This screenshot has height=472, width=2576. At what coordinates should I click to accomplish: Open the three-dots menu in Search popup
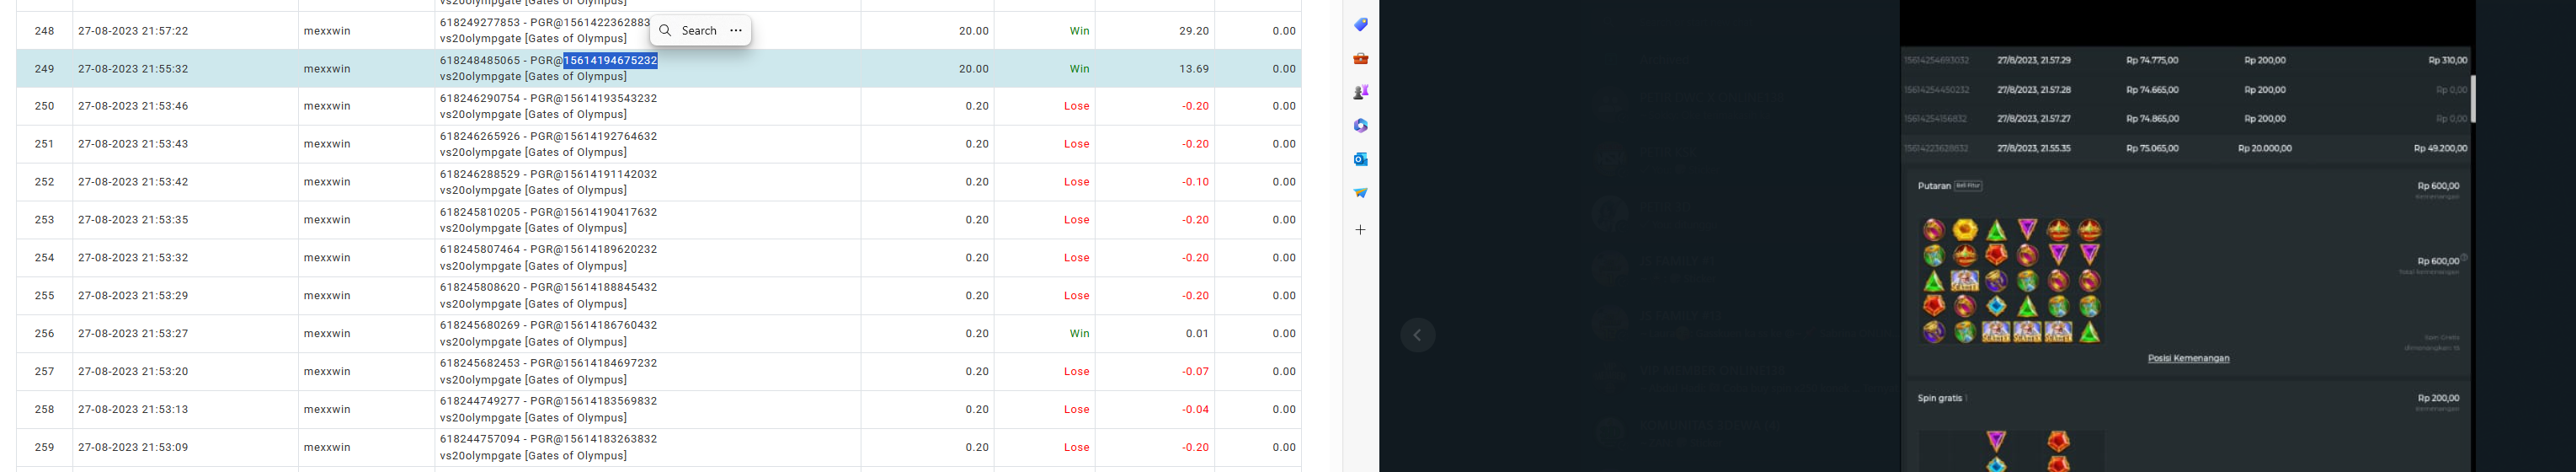(736, 31)
